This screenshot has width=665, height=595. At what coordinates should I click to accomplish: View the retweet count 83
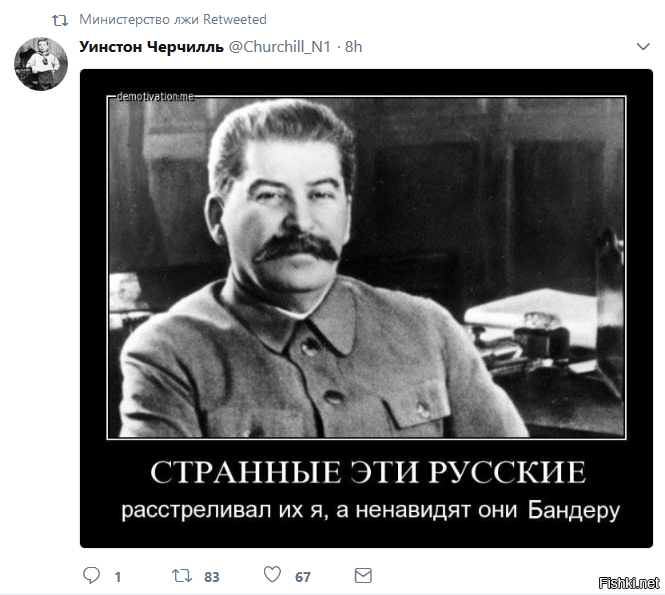click(212, 577)
